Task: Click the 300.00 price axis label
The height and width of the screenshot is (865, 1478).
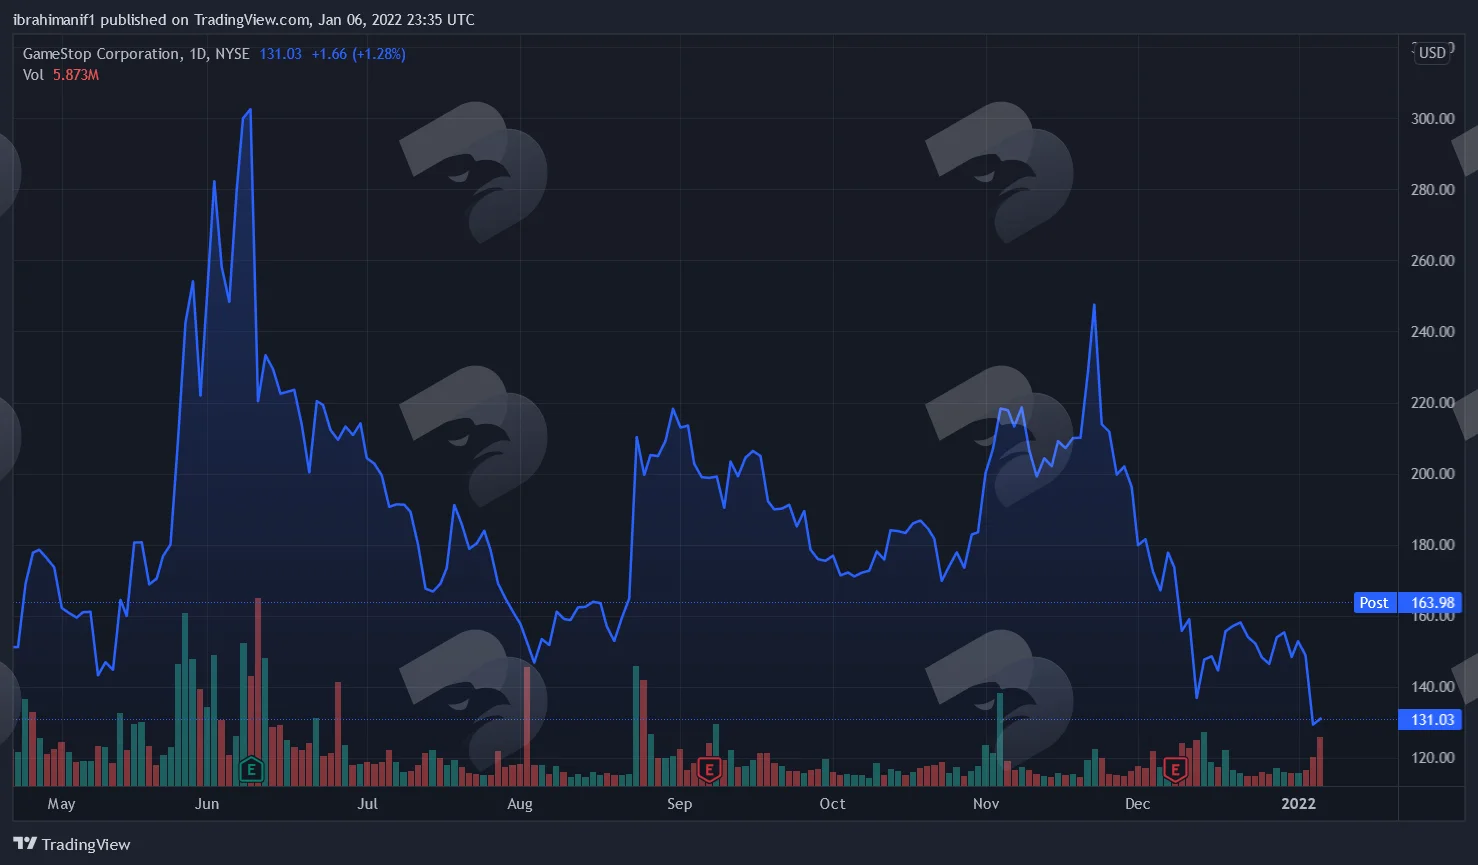Action: click(1432, 118)
